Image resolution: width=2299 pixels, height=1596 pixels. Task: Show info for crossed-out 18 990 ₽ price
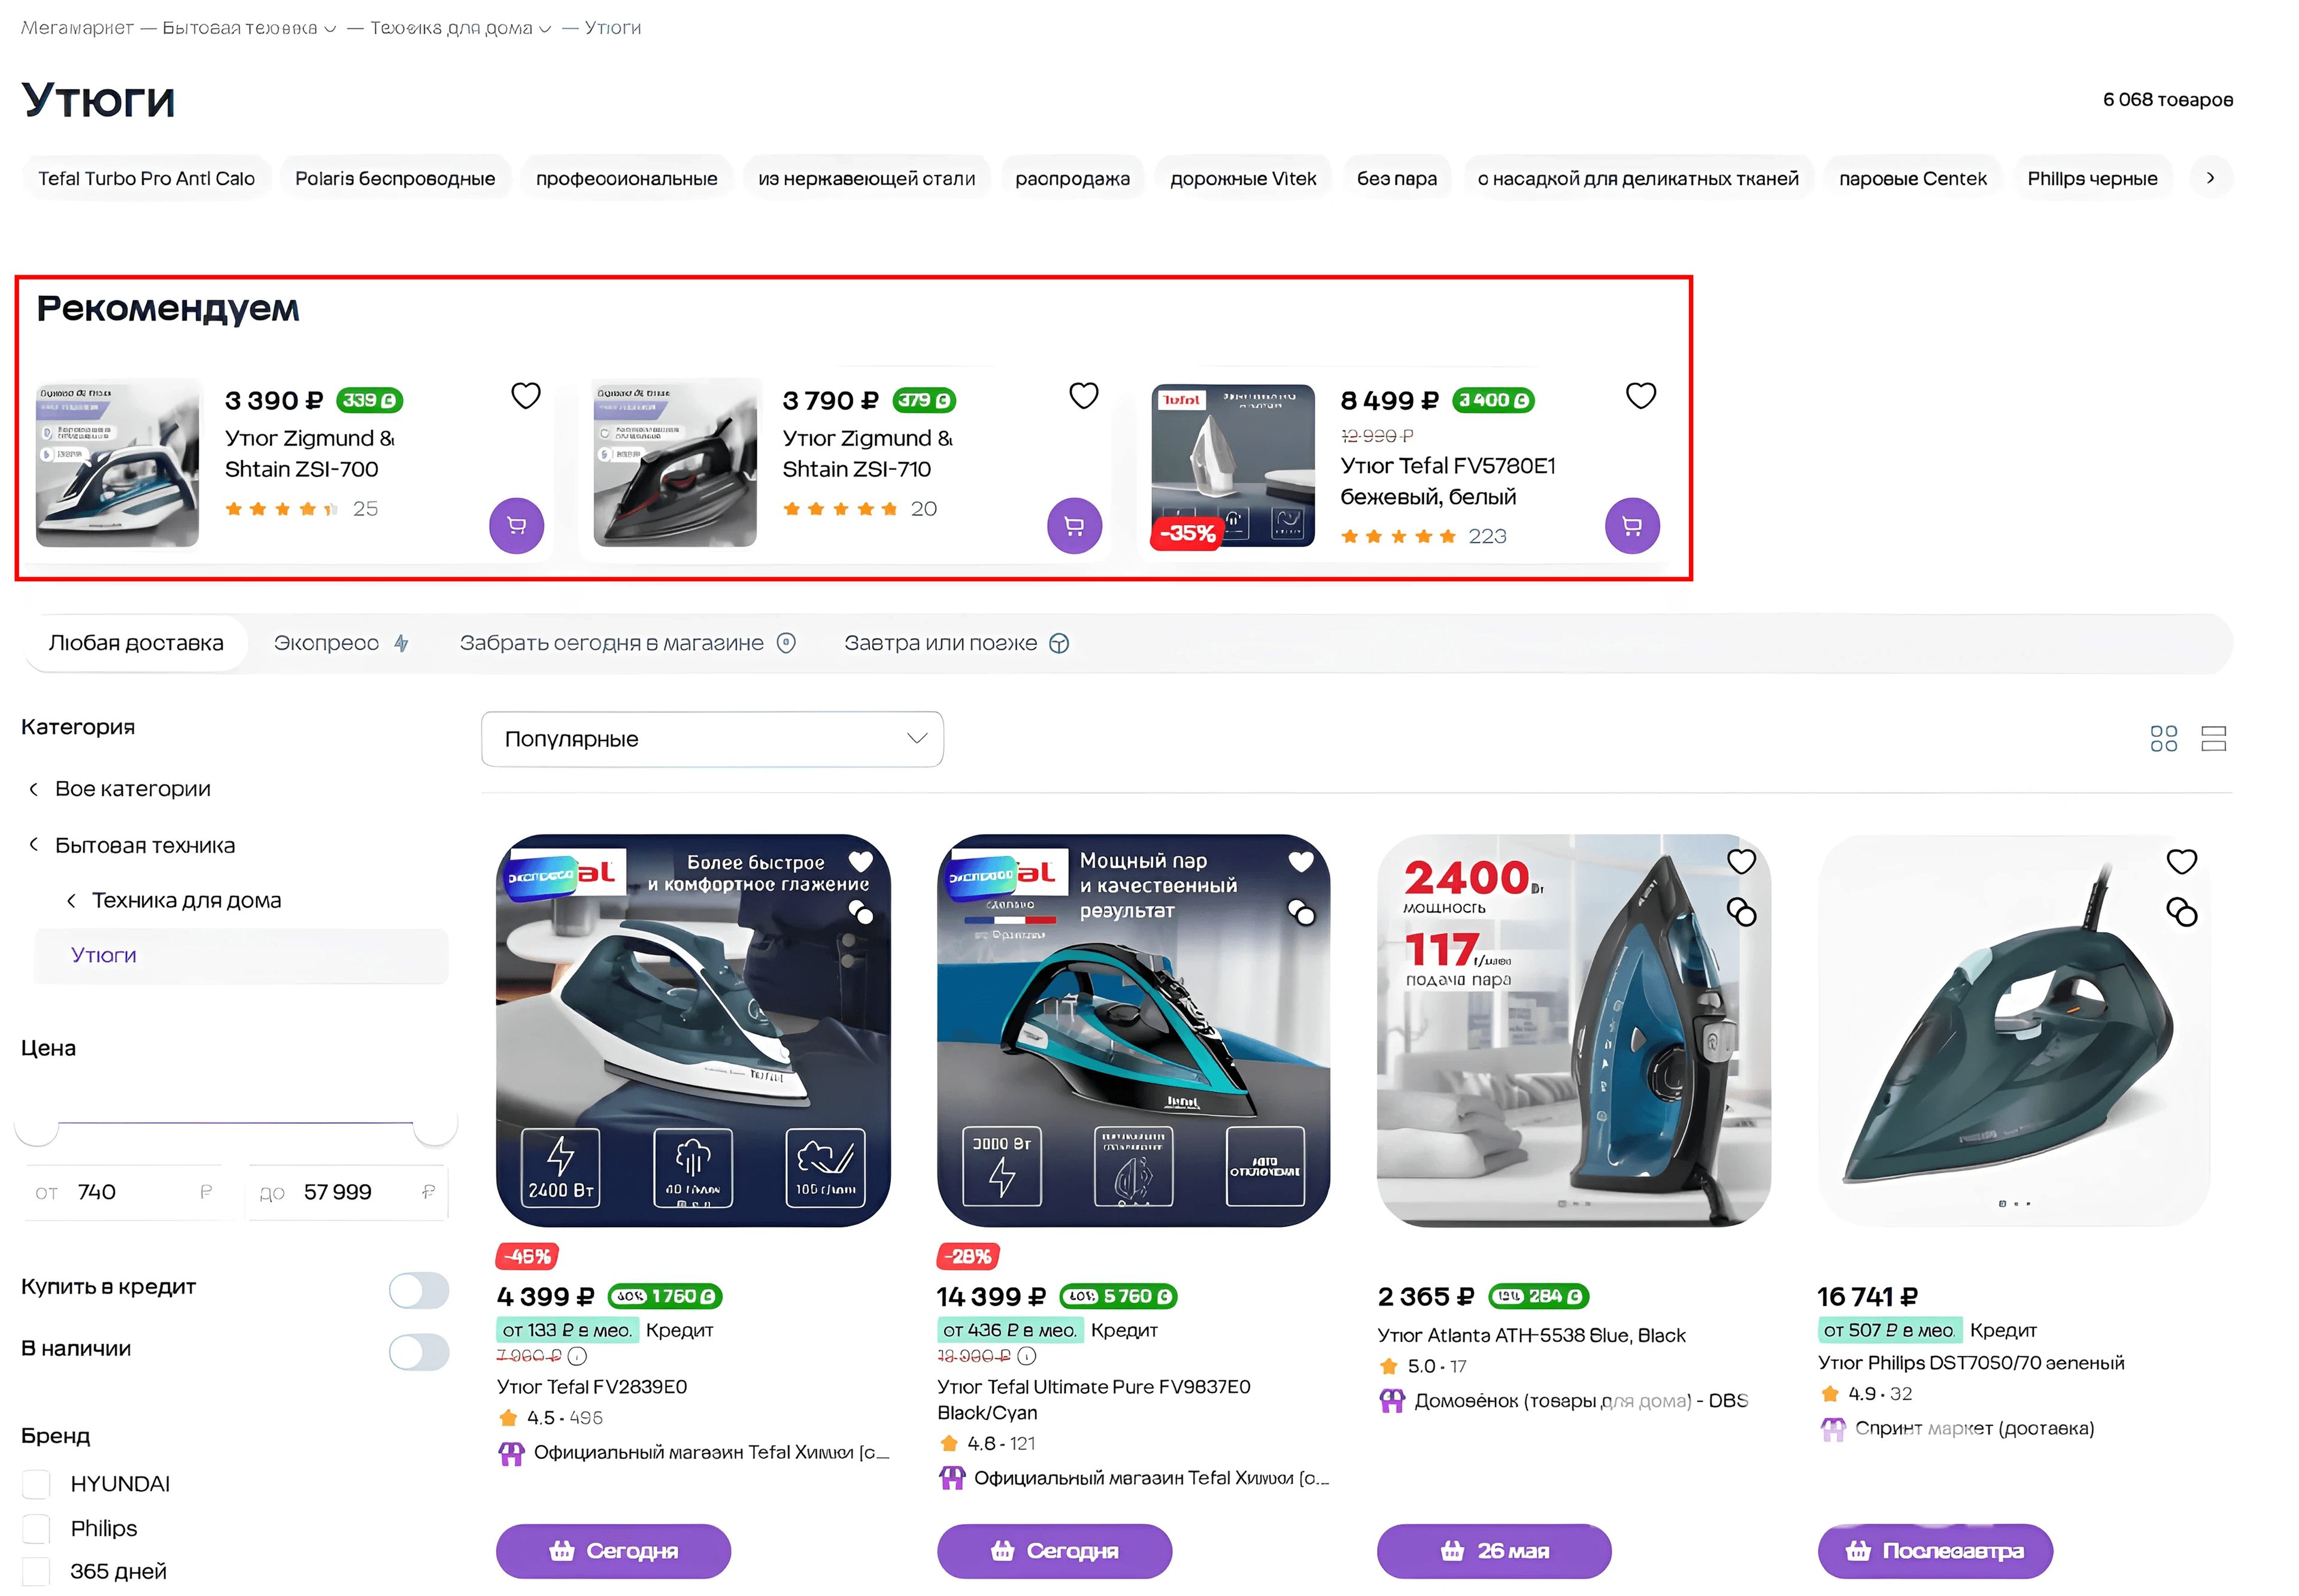(1027, 1356)
